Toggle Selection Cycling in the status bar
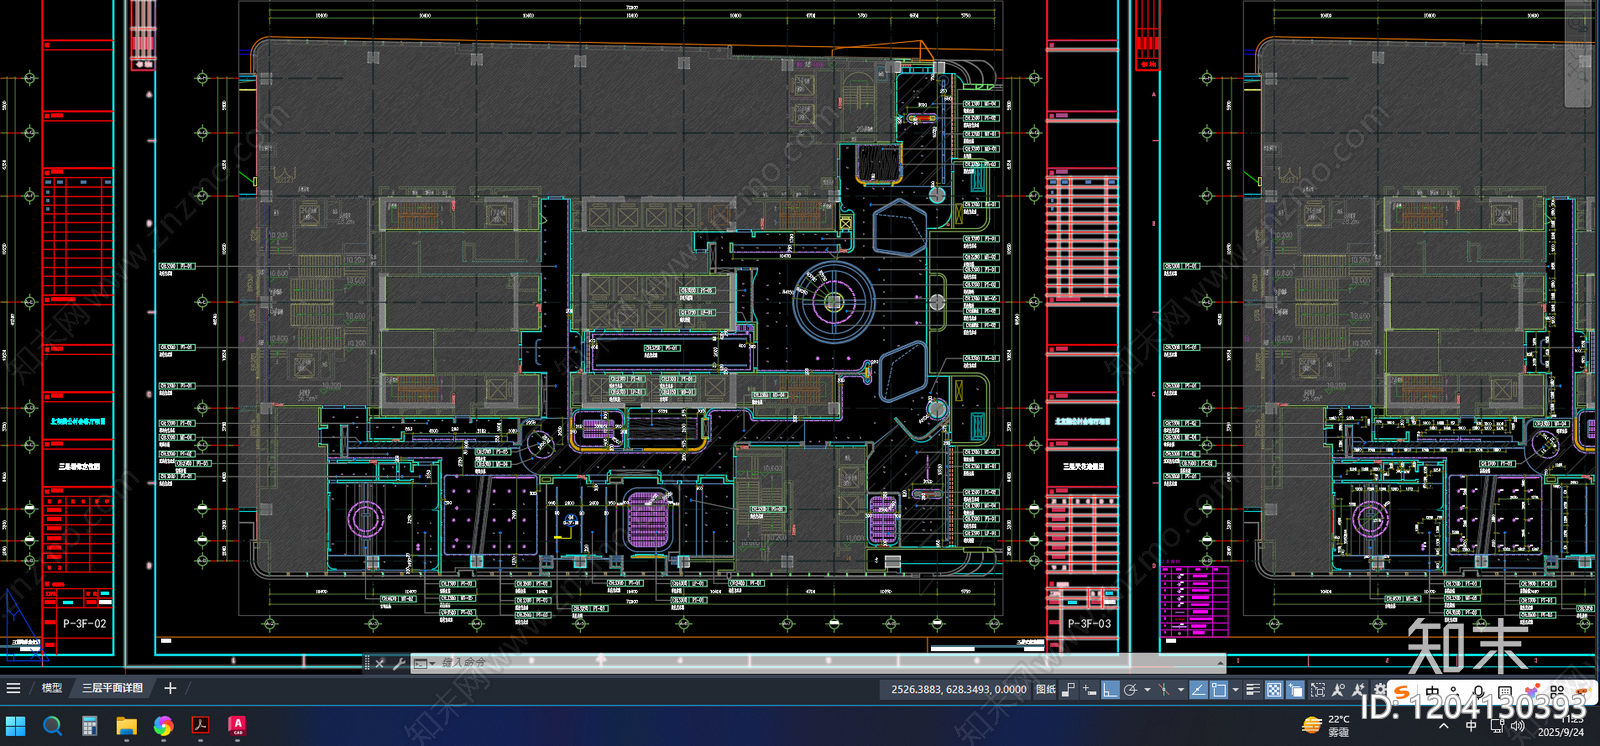1600x746 pixels. click(1296, 689)
